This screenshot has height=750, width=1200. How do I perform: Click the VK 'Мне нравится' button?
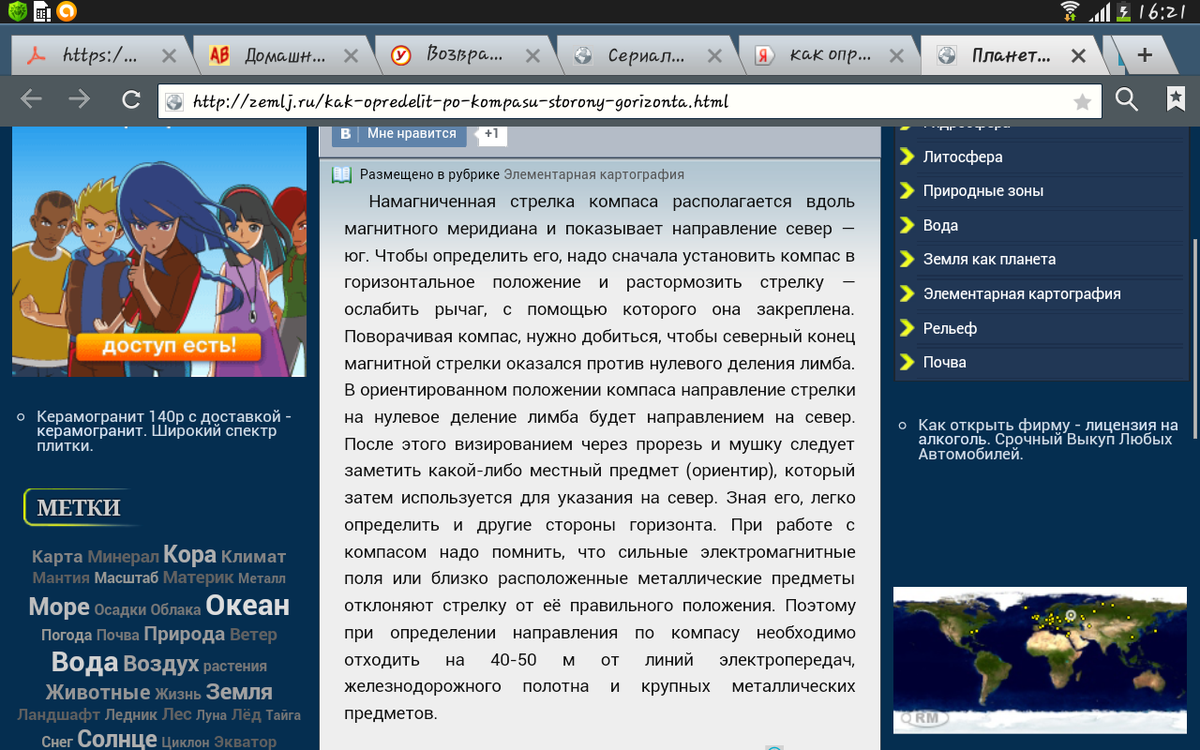point(400,133)
